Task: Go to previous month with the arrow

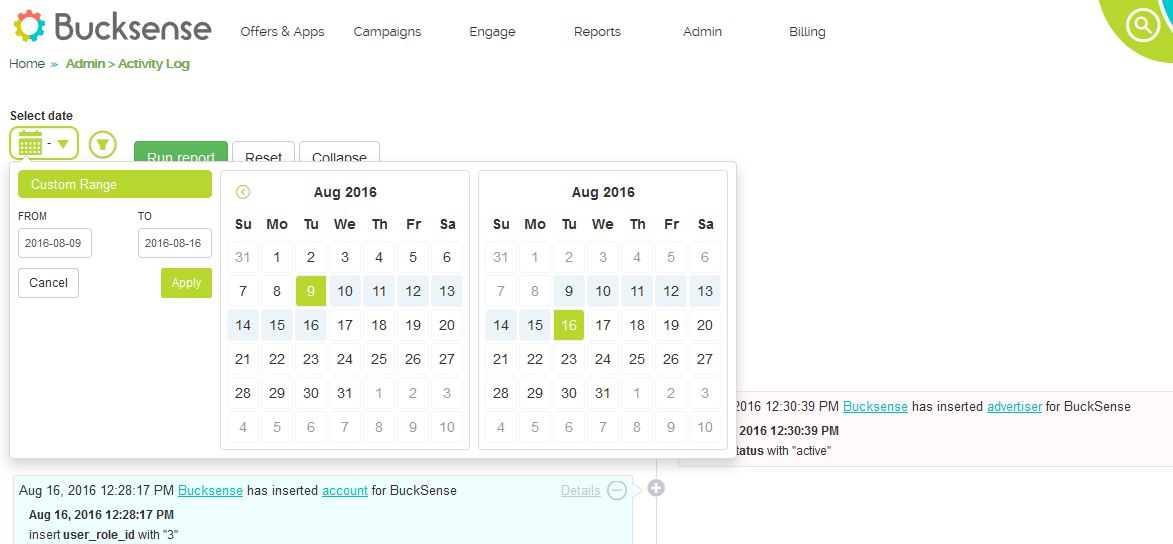Action: pos(242,192)
